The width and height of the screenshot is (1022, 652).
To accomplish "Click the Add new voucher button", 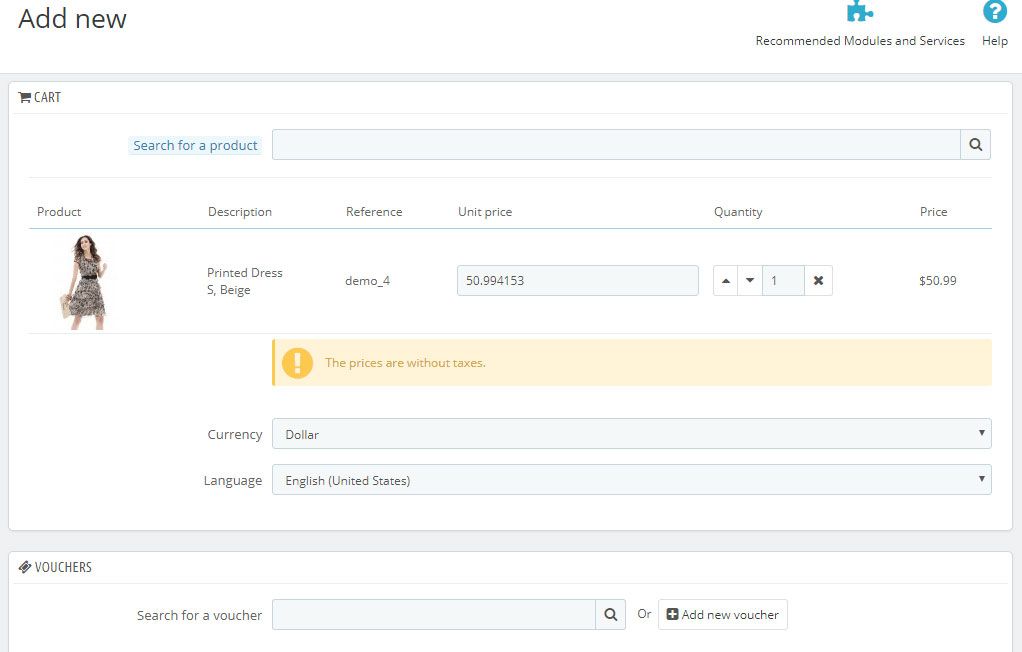I will (x=722, y=615).
